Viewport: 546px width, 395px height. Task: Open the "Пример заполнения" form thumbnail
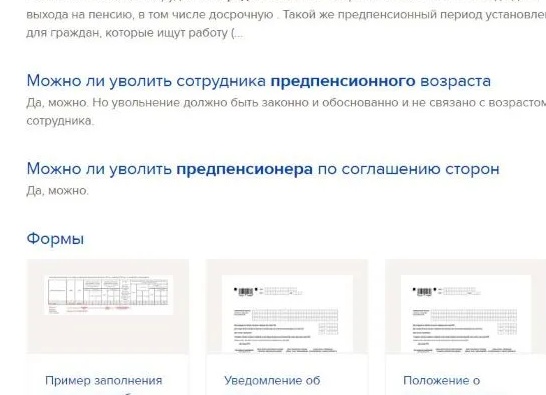(108, 306)
